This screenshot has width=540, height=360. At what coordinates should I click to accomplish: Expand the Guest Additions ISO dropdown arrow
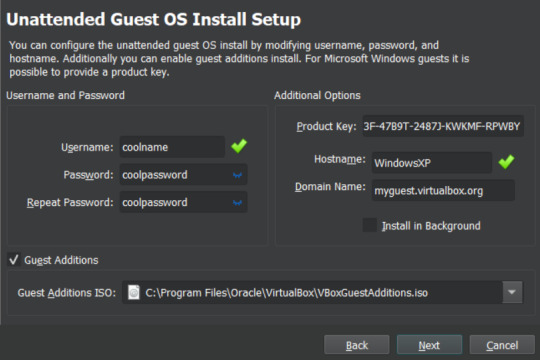pos(512,292)
